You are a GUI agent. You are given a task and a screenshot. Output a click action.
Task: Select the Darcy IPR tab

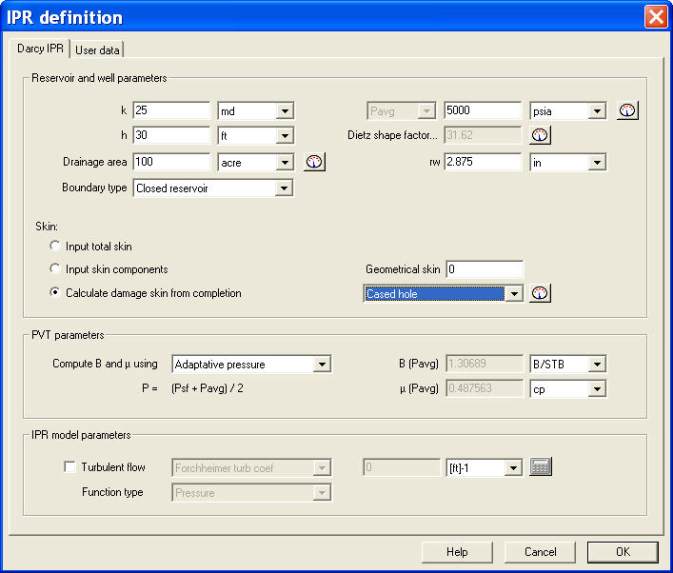coord(38,49)
